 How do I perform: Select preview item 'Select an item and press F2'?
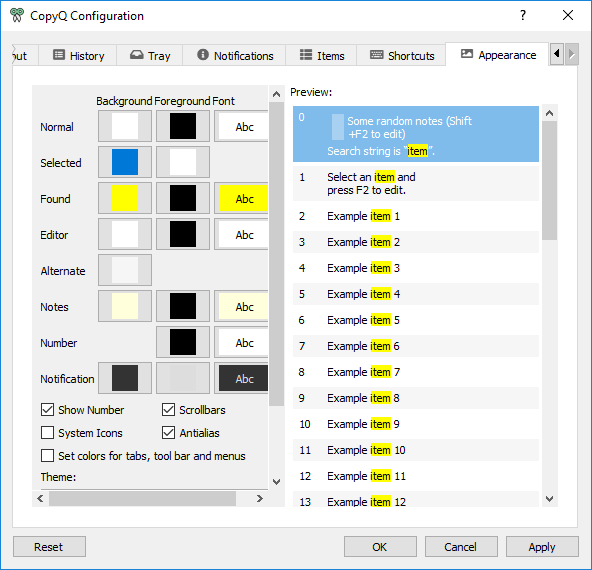click(416, 183)
